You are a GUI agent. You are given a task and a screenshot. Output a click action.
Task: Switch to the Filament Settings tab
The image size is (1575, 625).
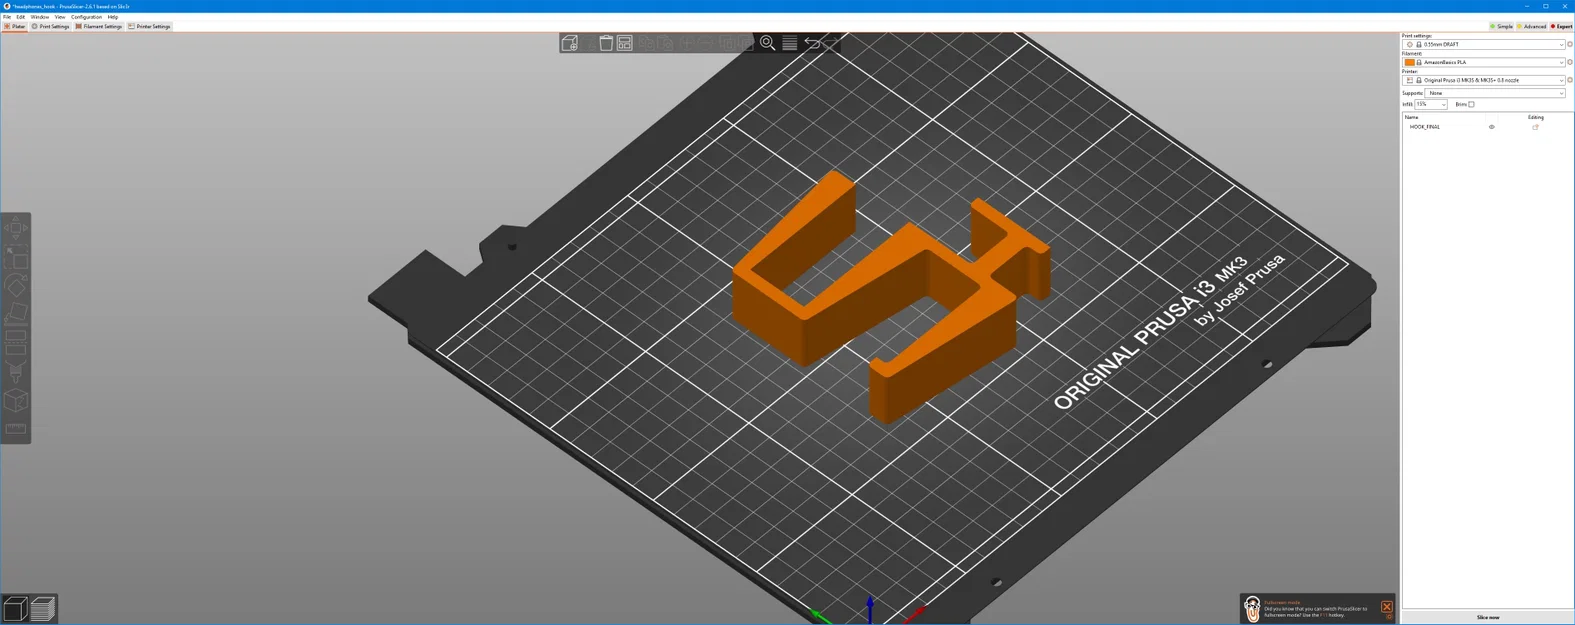tap(99, 27)
